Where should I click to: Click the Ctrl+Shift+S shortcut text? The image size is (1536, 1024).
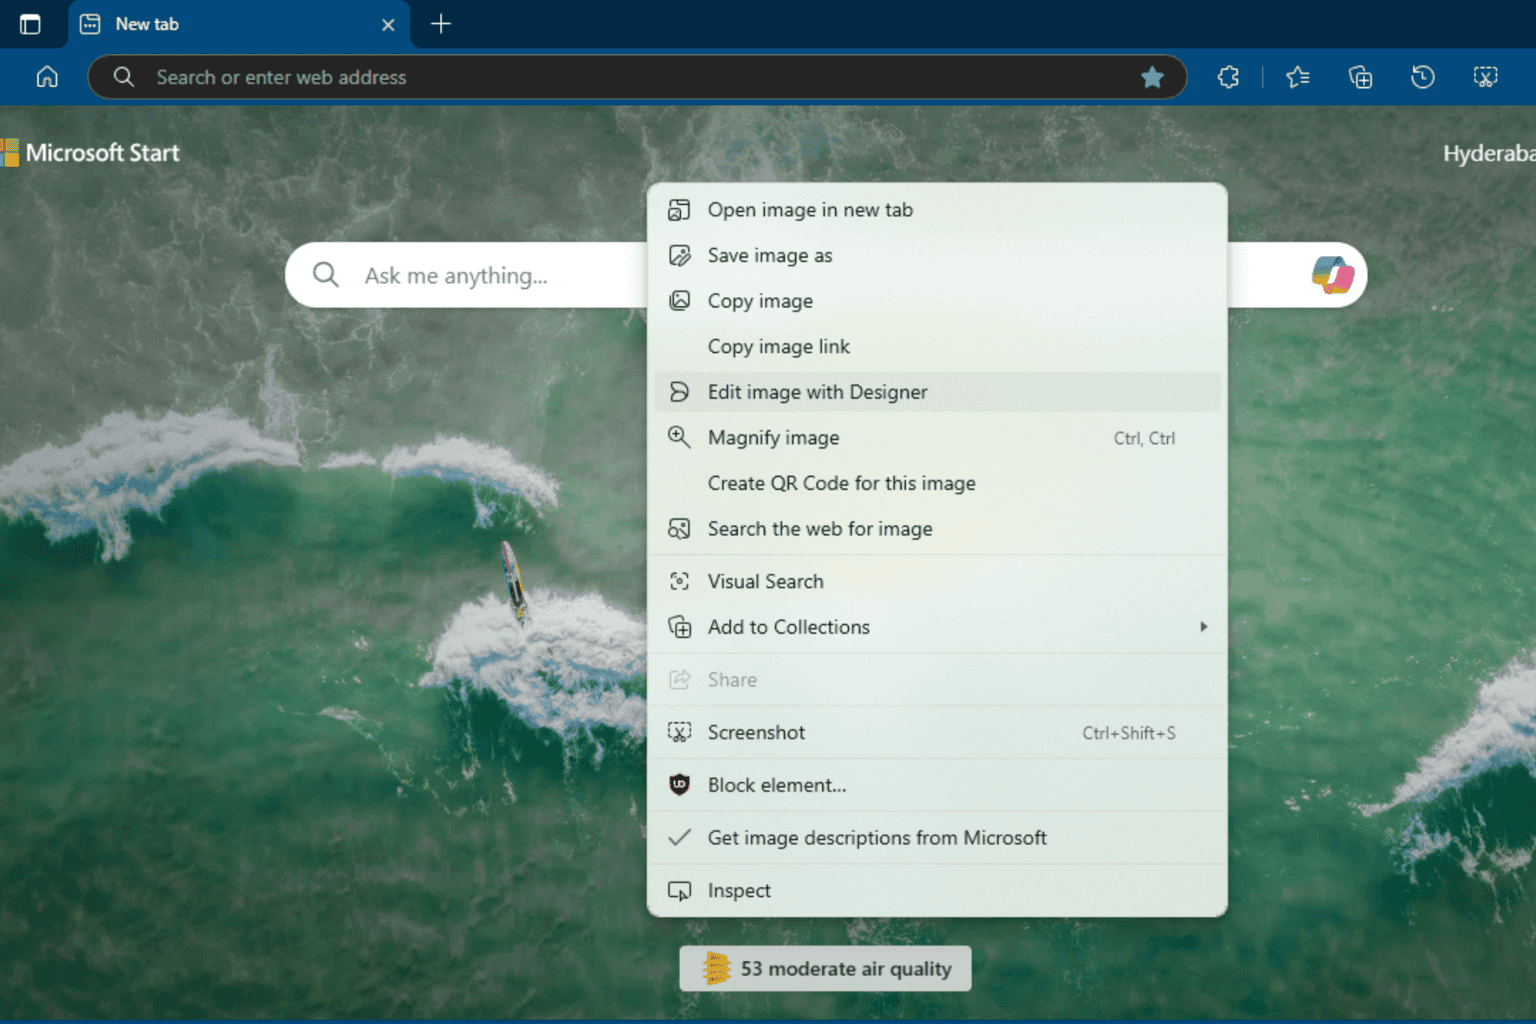pos(1129,733)
